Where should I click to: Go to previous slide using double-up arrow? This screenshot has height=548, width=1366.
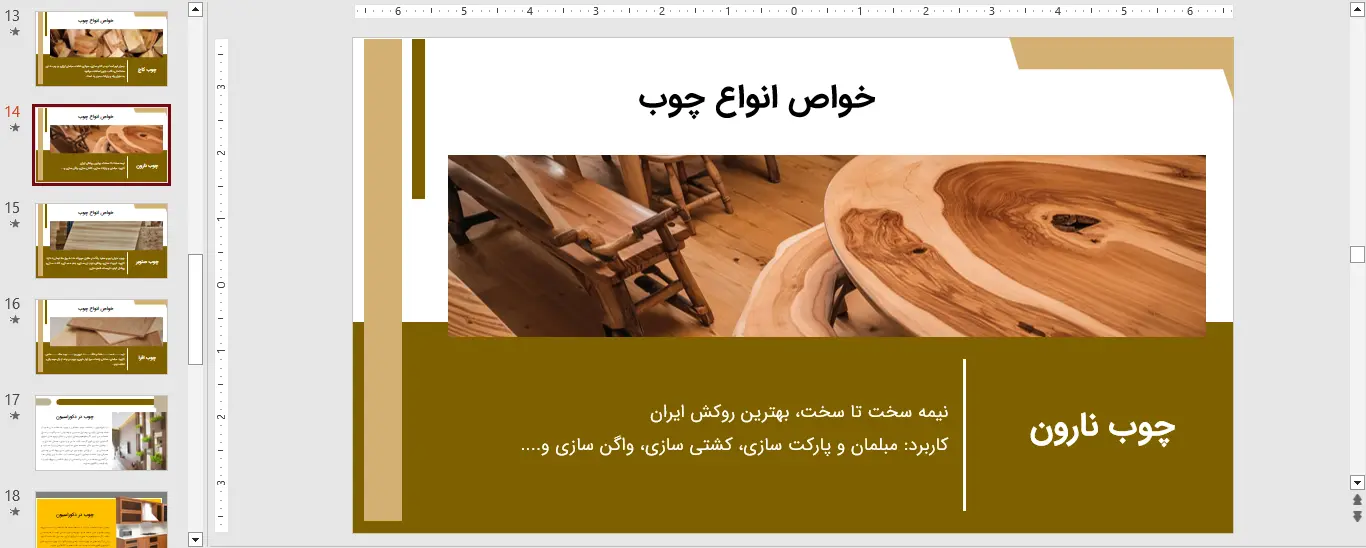[1357, 499]
